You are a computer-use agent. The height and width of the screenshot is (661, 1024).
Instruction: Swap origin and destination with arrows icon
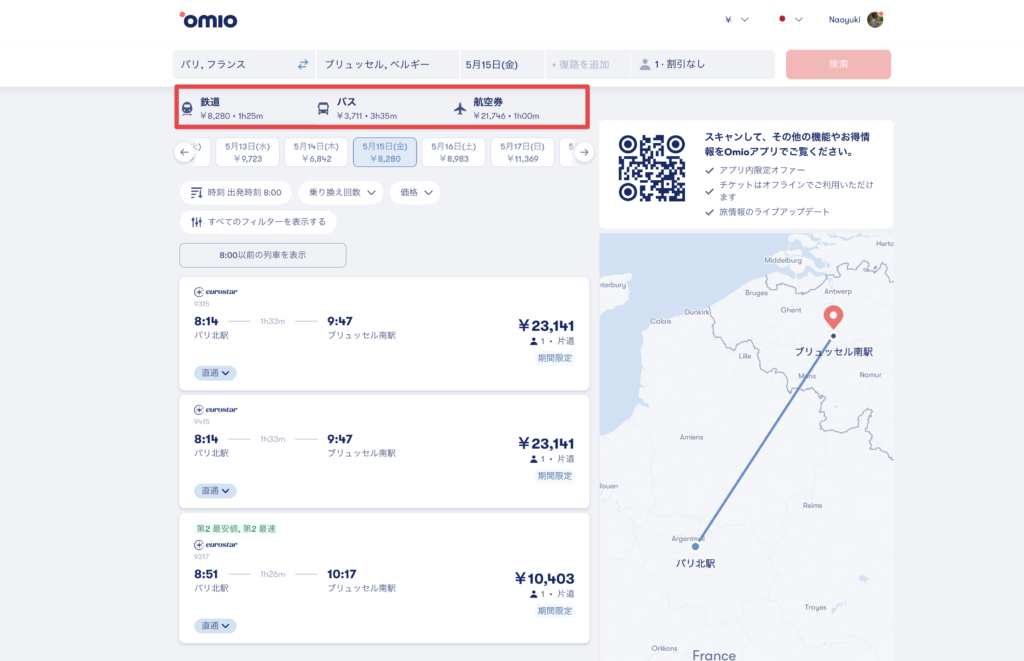pos(303,64)
